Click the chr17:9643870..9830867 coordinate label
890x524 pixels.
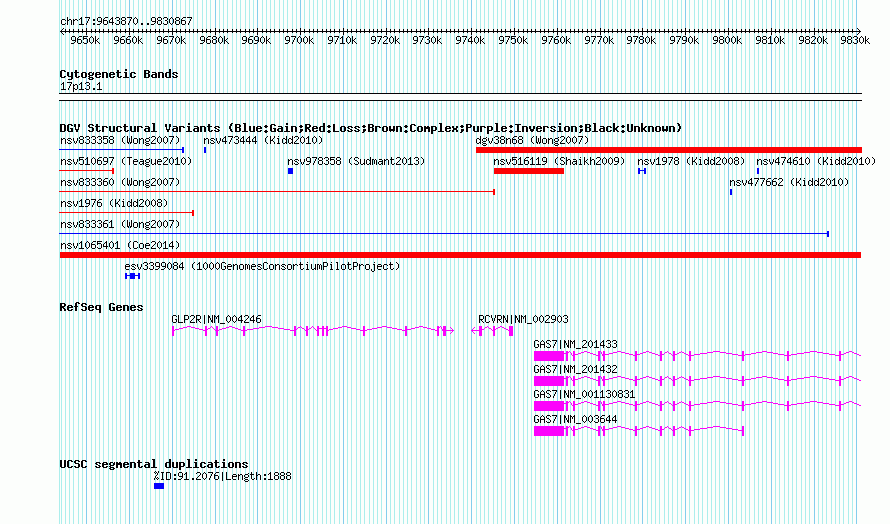[x=126, y=21]
